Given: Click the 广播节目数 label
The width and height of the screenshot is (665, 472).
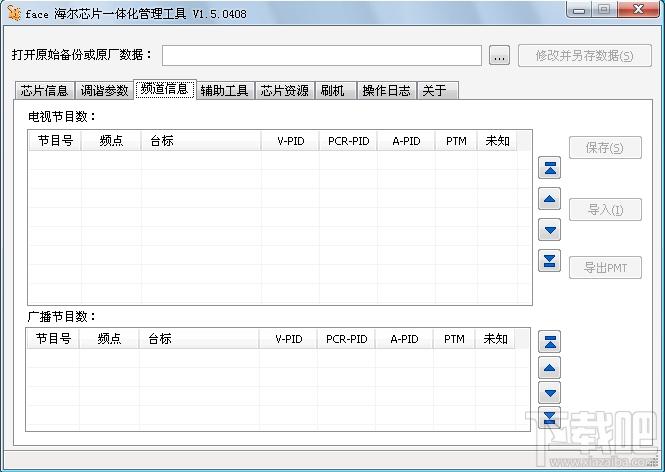Looking at the screenshot, I should 62,316.
